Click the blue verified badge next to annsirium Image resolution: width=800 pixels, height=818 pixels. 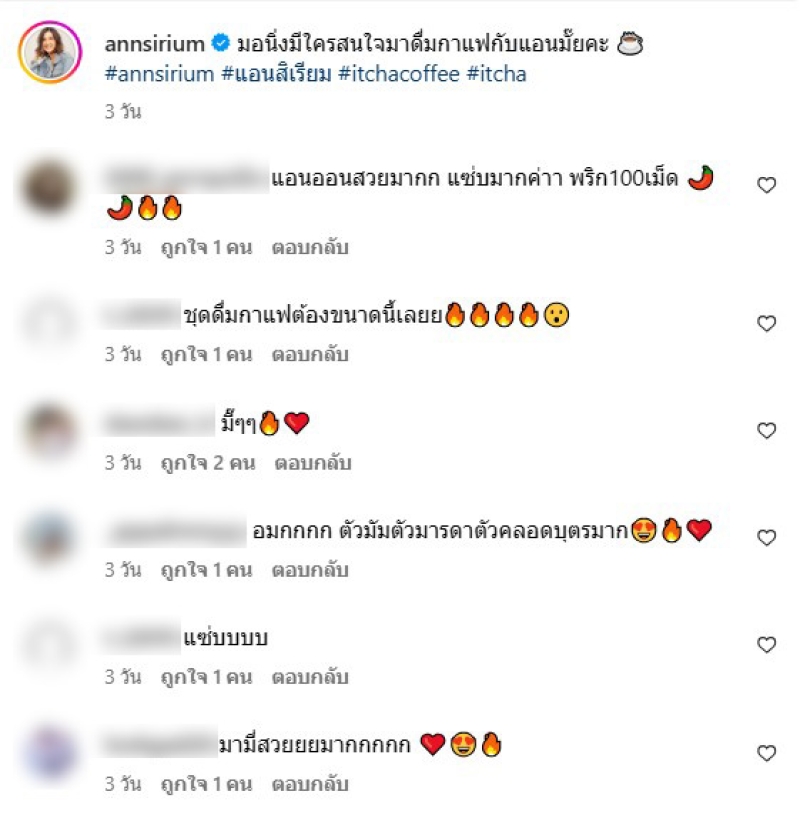(x=221, y=43)
